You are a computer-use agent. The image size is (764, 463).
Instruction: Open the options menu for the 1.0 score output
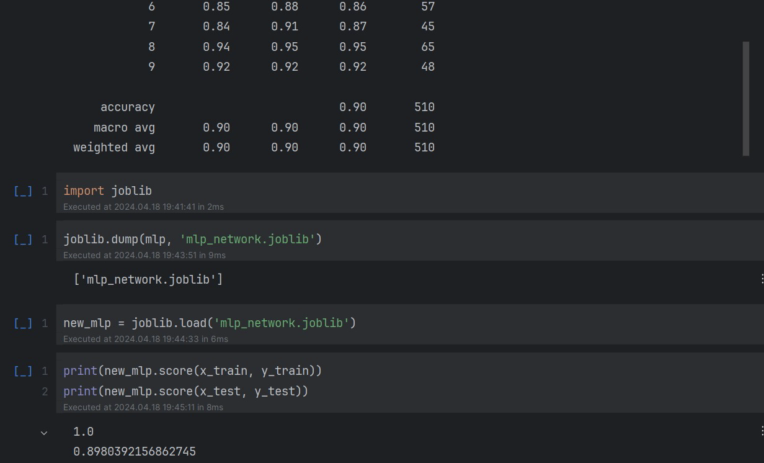(762, 431)
